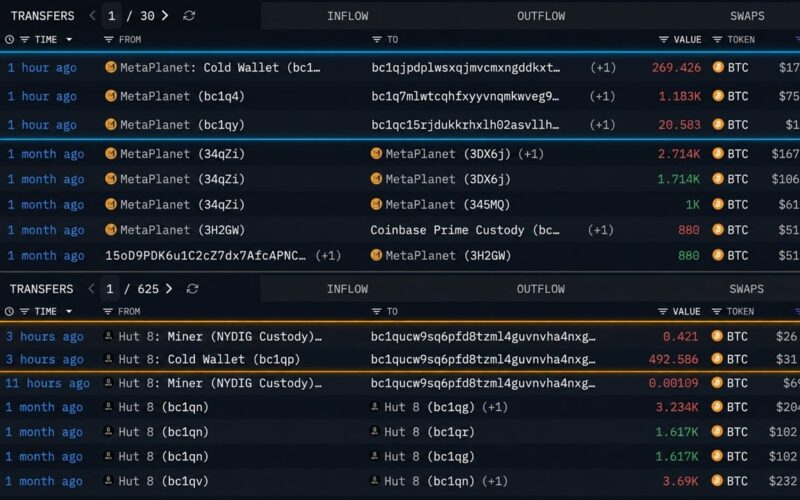Viewport: 800px width, 500px height.
Task: Open MetaPlanet (3H2GW) sender link
Action: point(182,230)
